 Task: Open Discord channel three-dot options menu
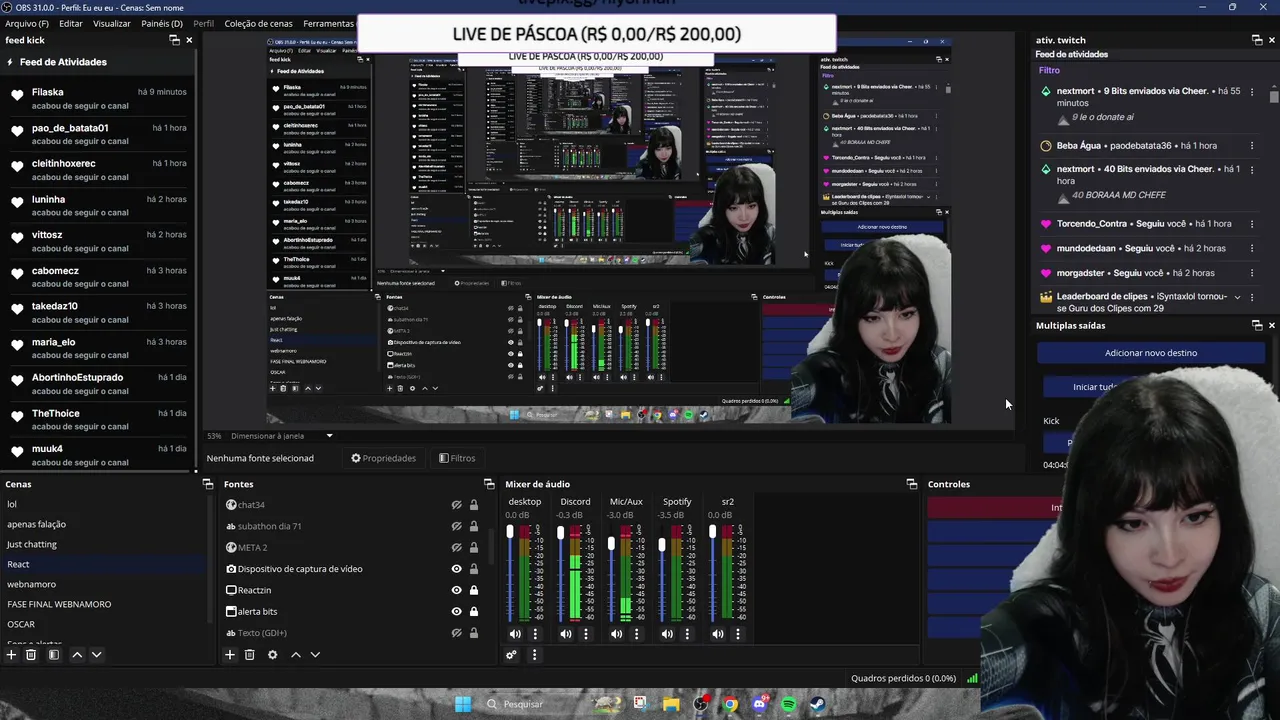coord(586,634)
